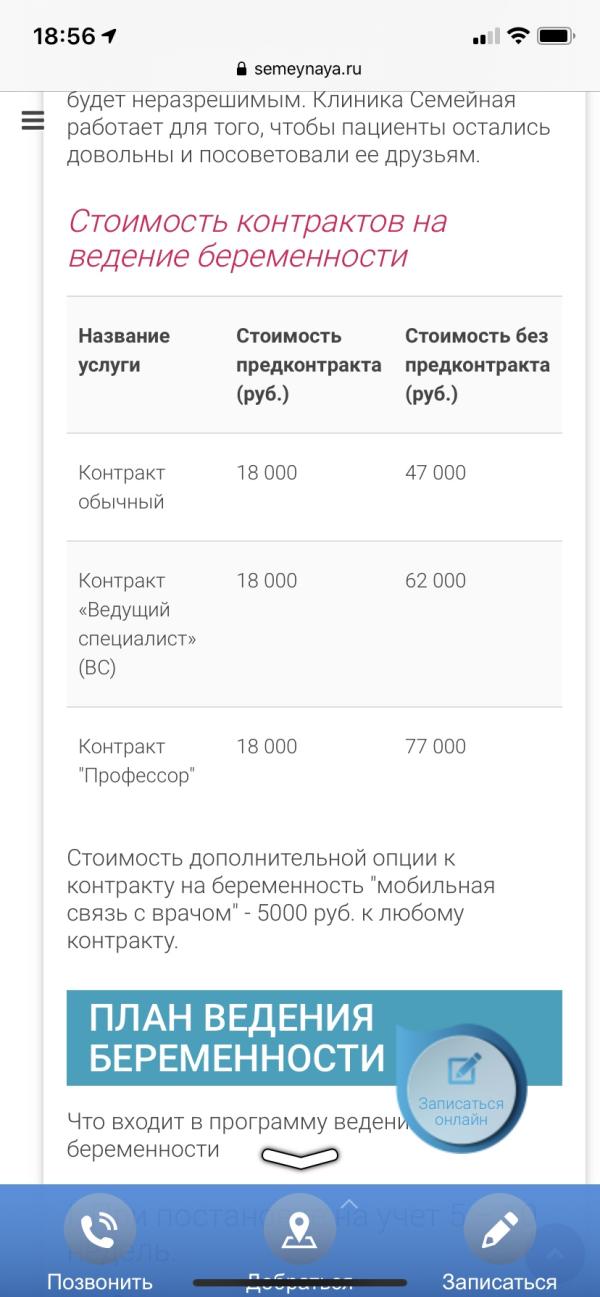The width and height of the screenshot is (600, 1297).
Task: Tap the Стоимость контрактов на ведение беременности heading
Action: 257,238
